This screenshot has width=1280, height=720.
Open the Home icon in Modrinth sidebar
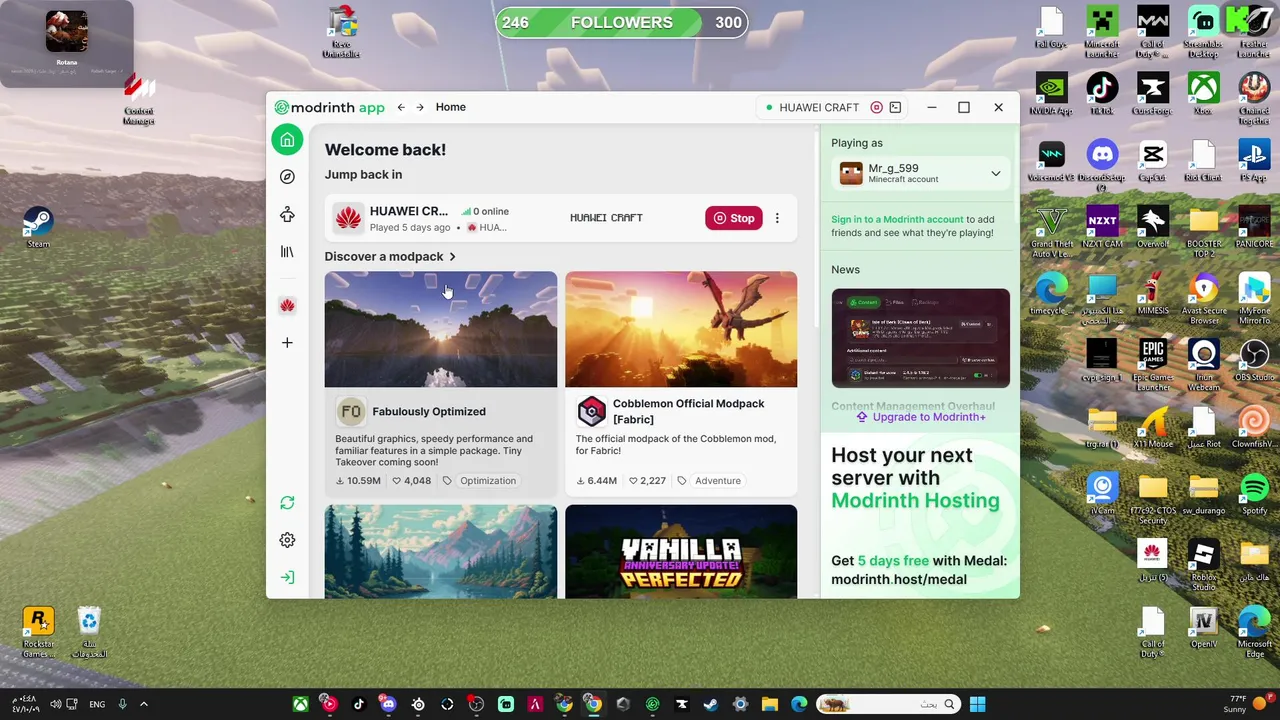click(x=287, y=140)
